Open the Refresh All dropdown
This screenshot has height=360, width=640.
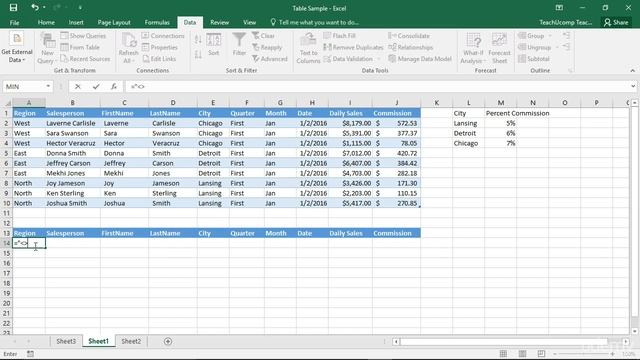(128, 48)
